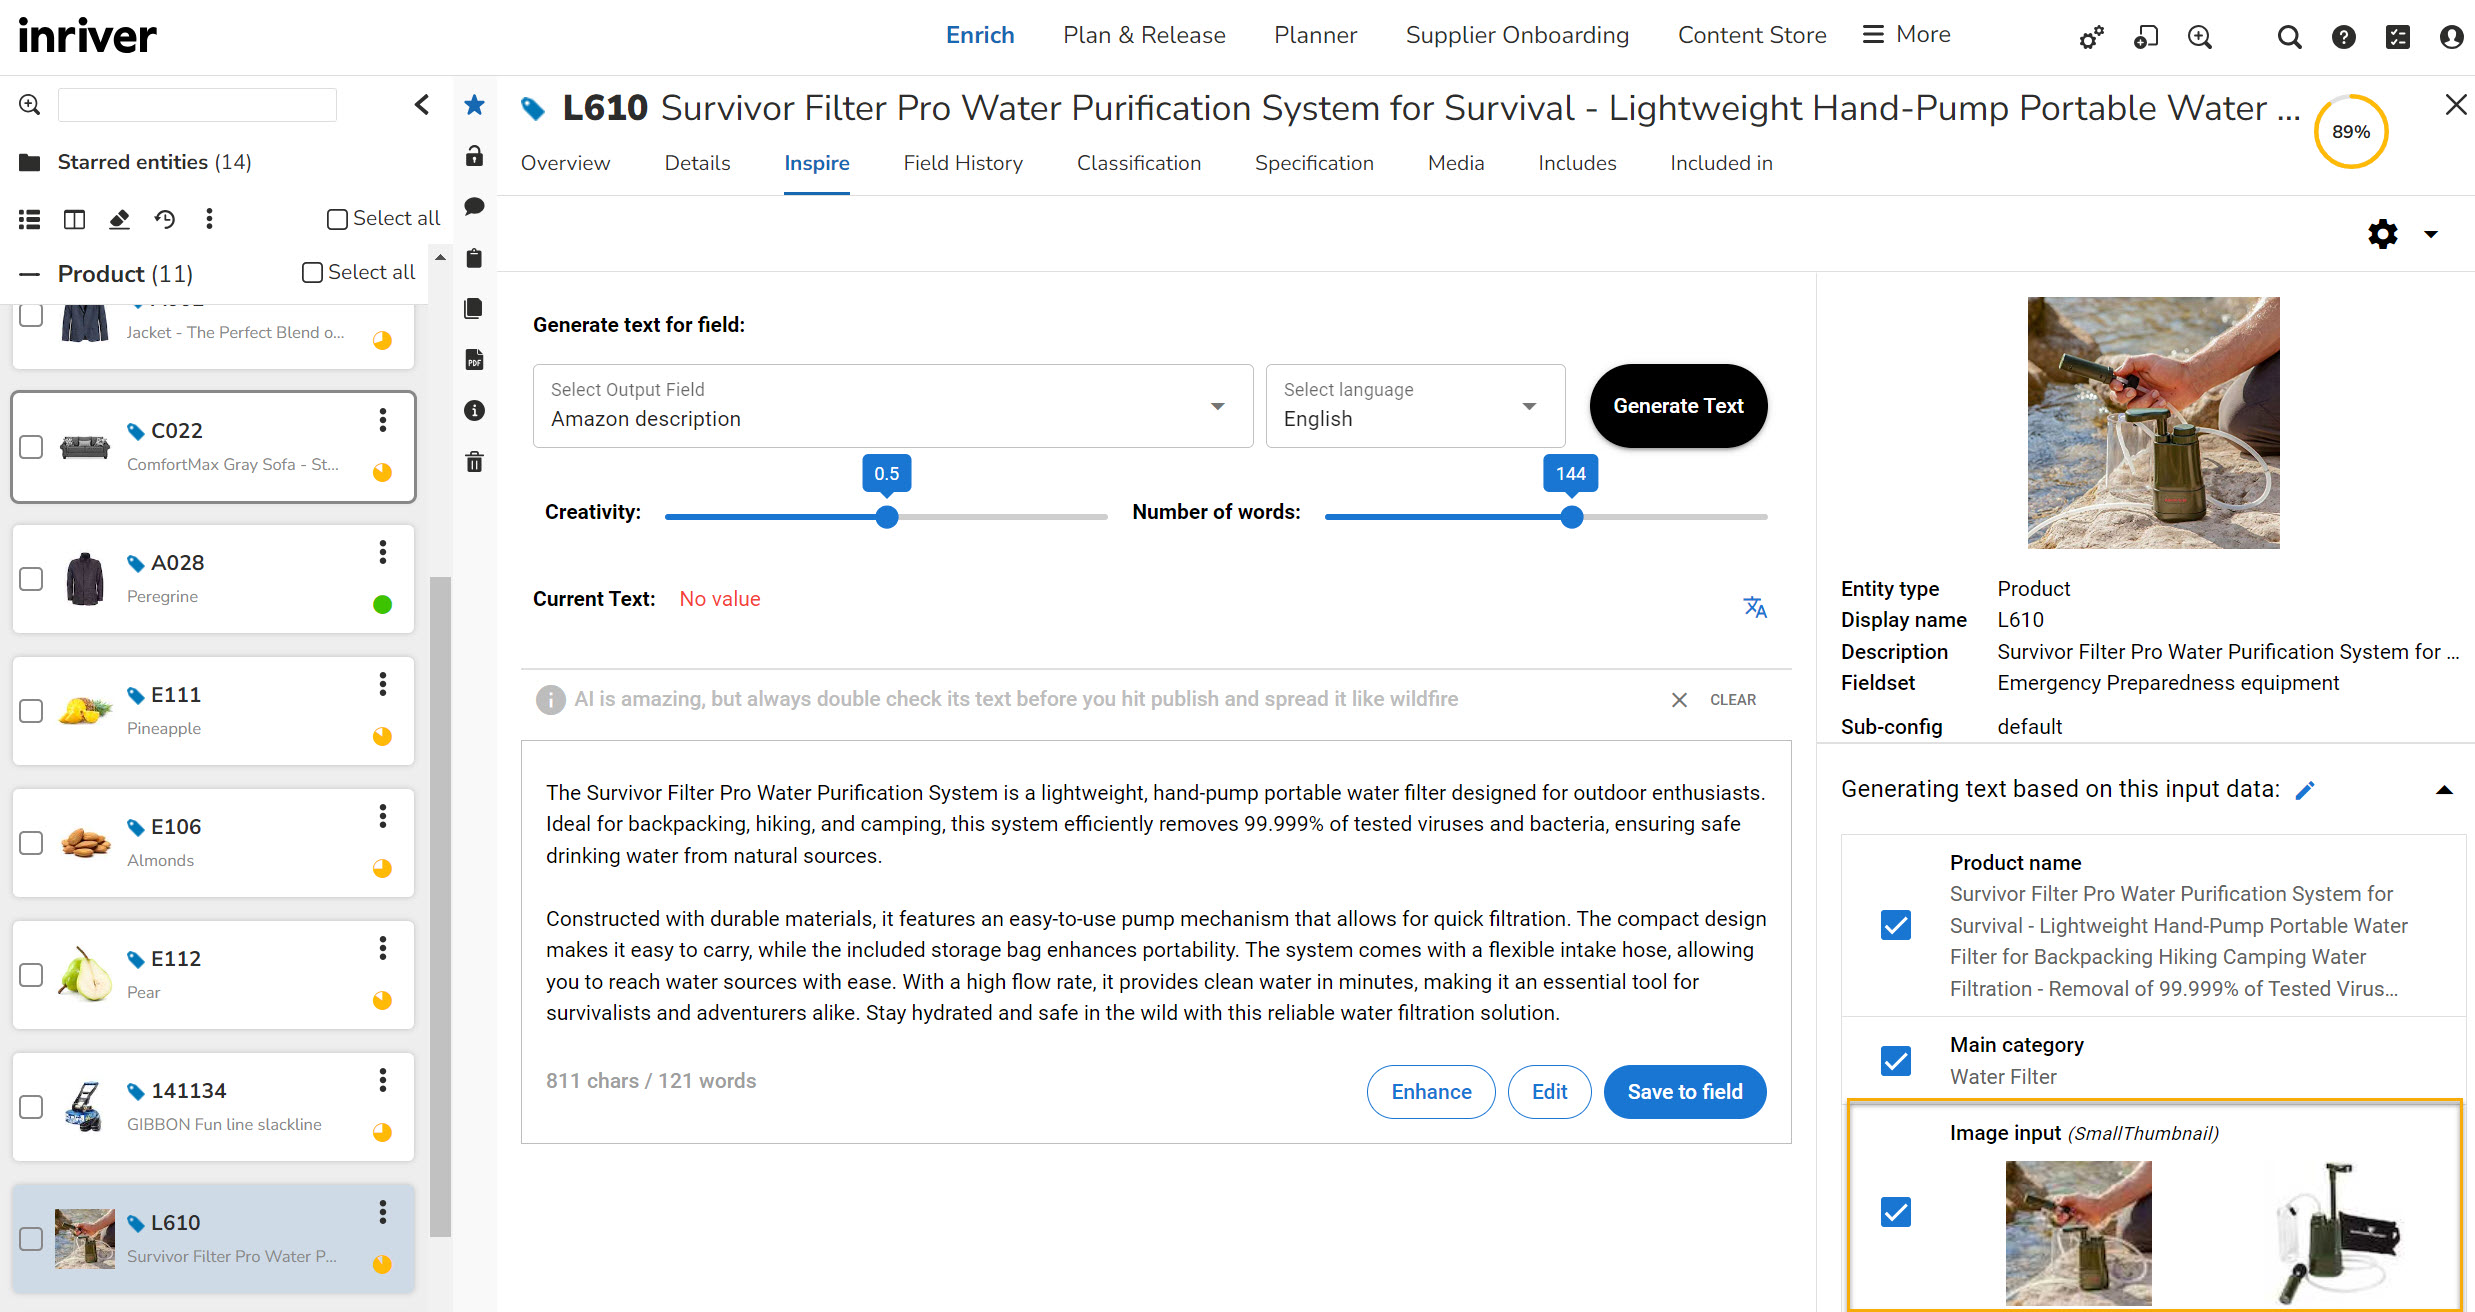
Task: Click the lock icon in vertical toolbar
Action: click(475, 156)
